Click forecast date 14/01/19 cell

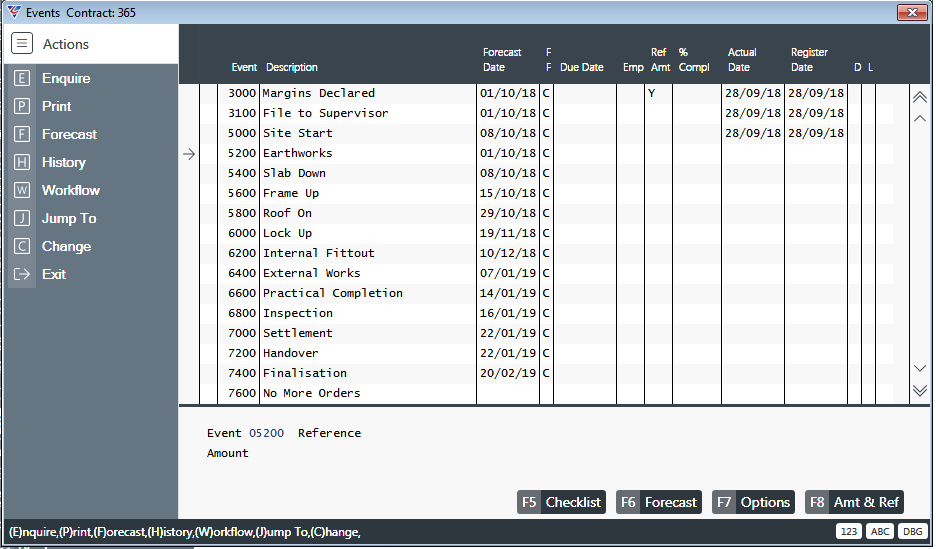coord(508,293)
